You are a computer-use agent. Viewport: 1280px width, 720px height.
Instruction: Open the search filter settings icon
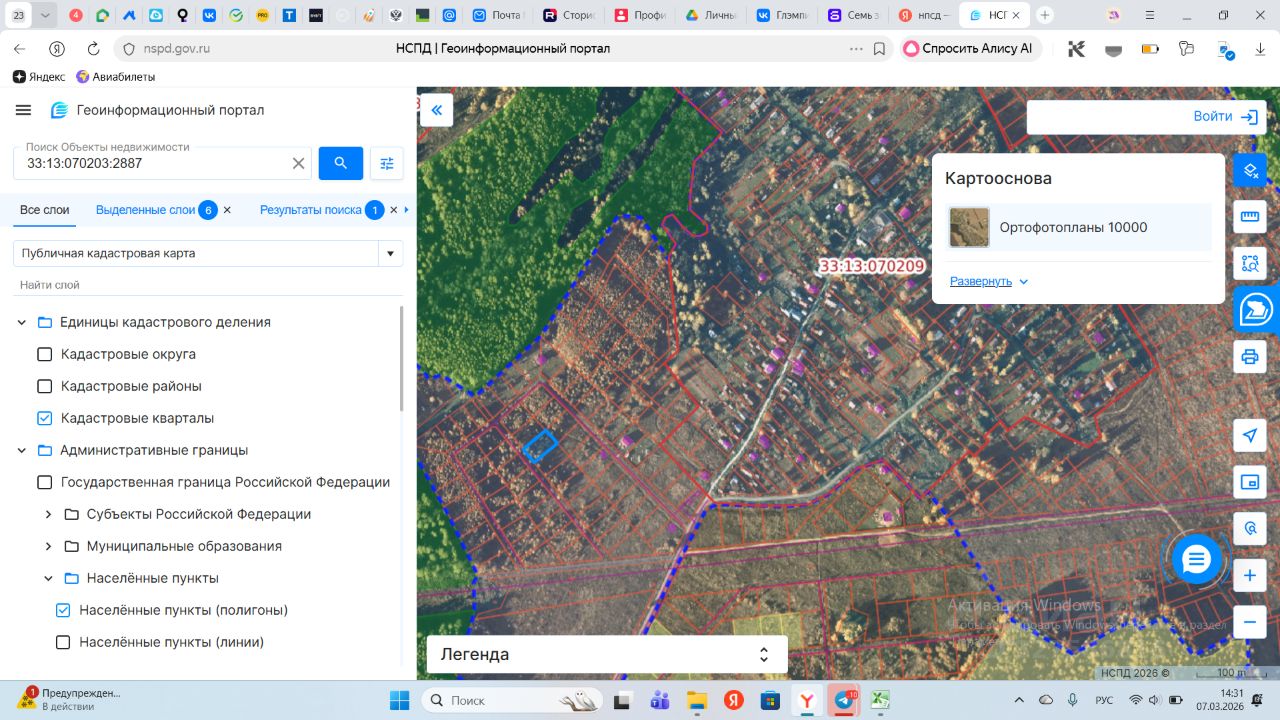point(387,163)
